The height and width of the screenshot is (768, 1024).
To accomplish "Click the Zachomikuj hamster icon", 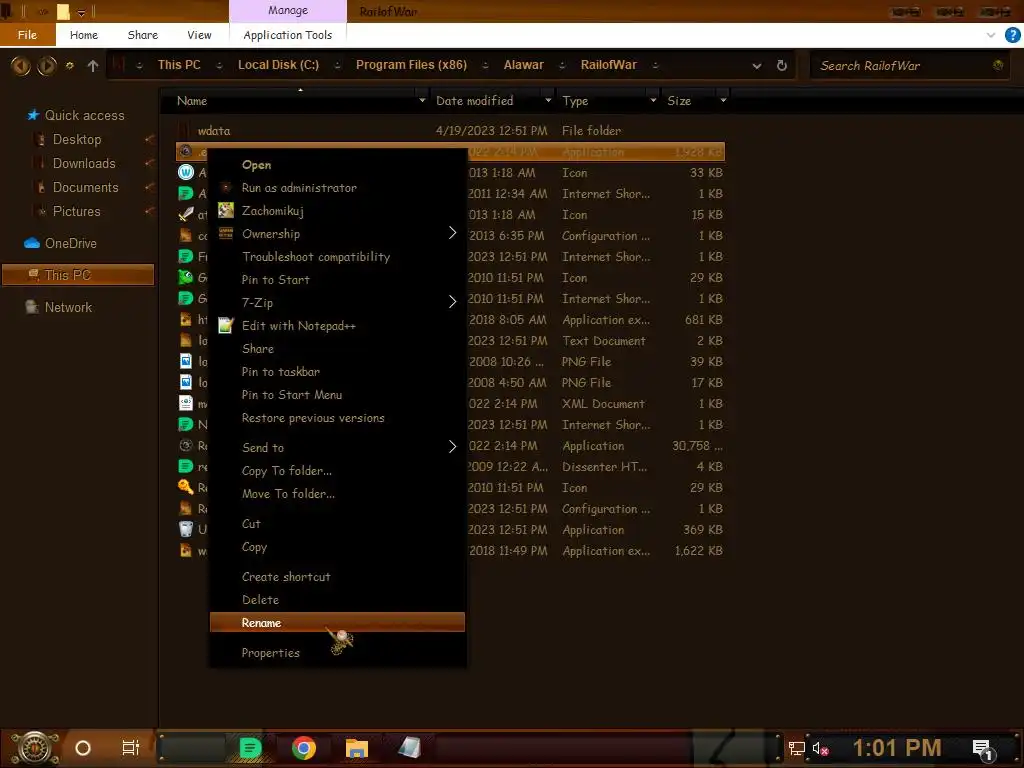I will pyautogui.click(x=226, y=210).
